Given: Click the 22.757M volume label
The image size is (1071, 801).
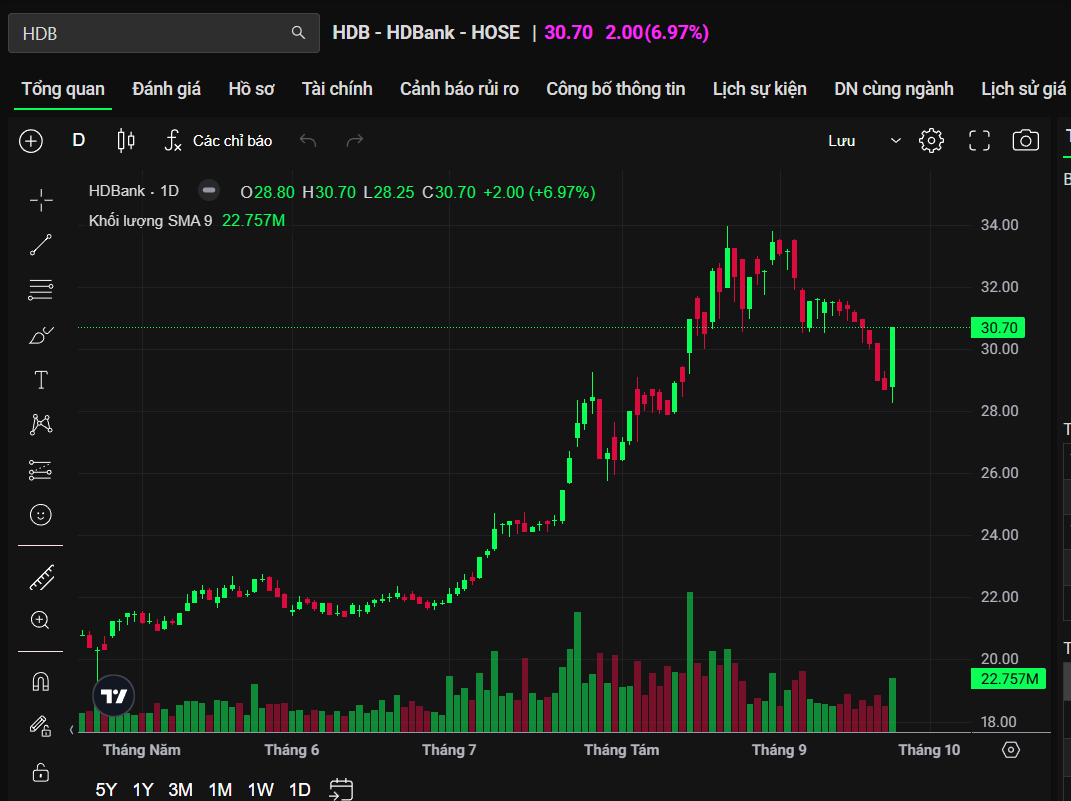Looking at the screenshot, I should pyautogui.click(x=1008, y=679).
